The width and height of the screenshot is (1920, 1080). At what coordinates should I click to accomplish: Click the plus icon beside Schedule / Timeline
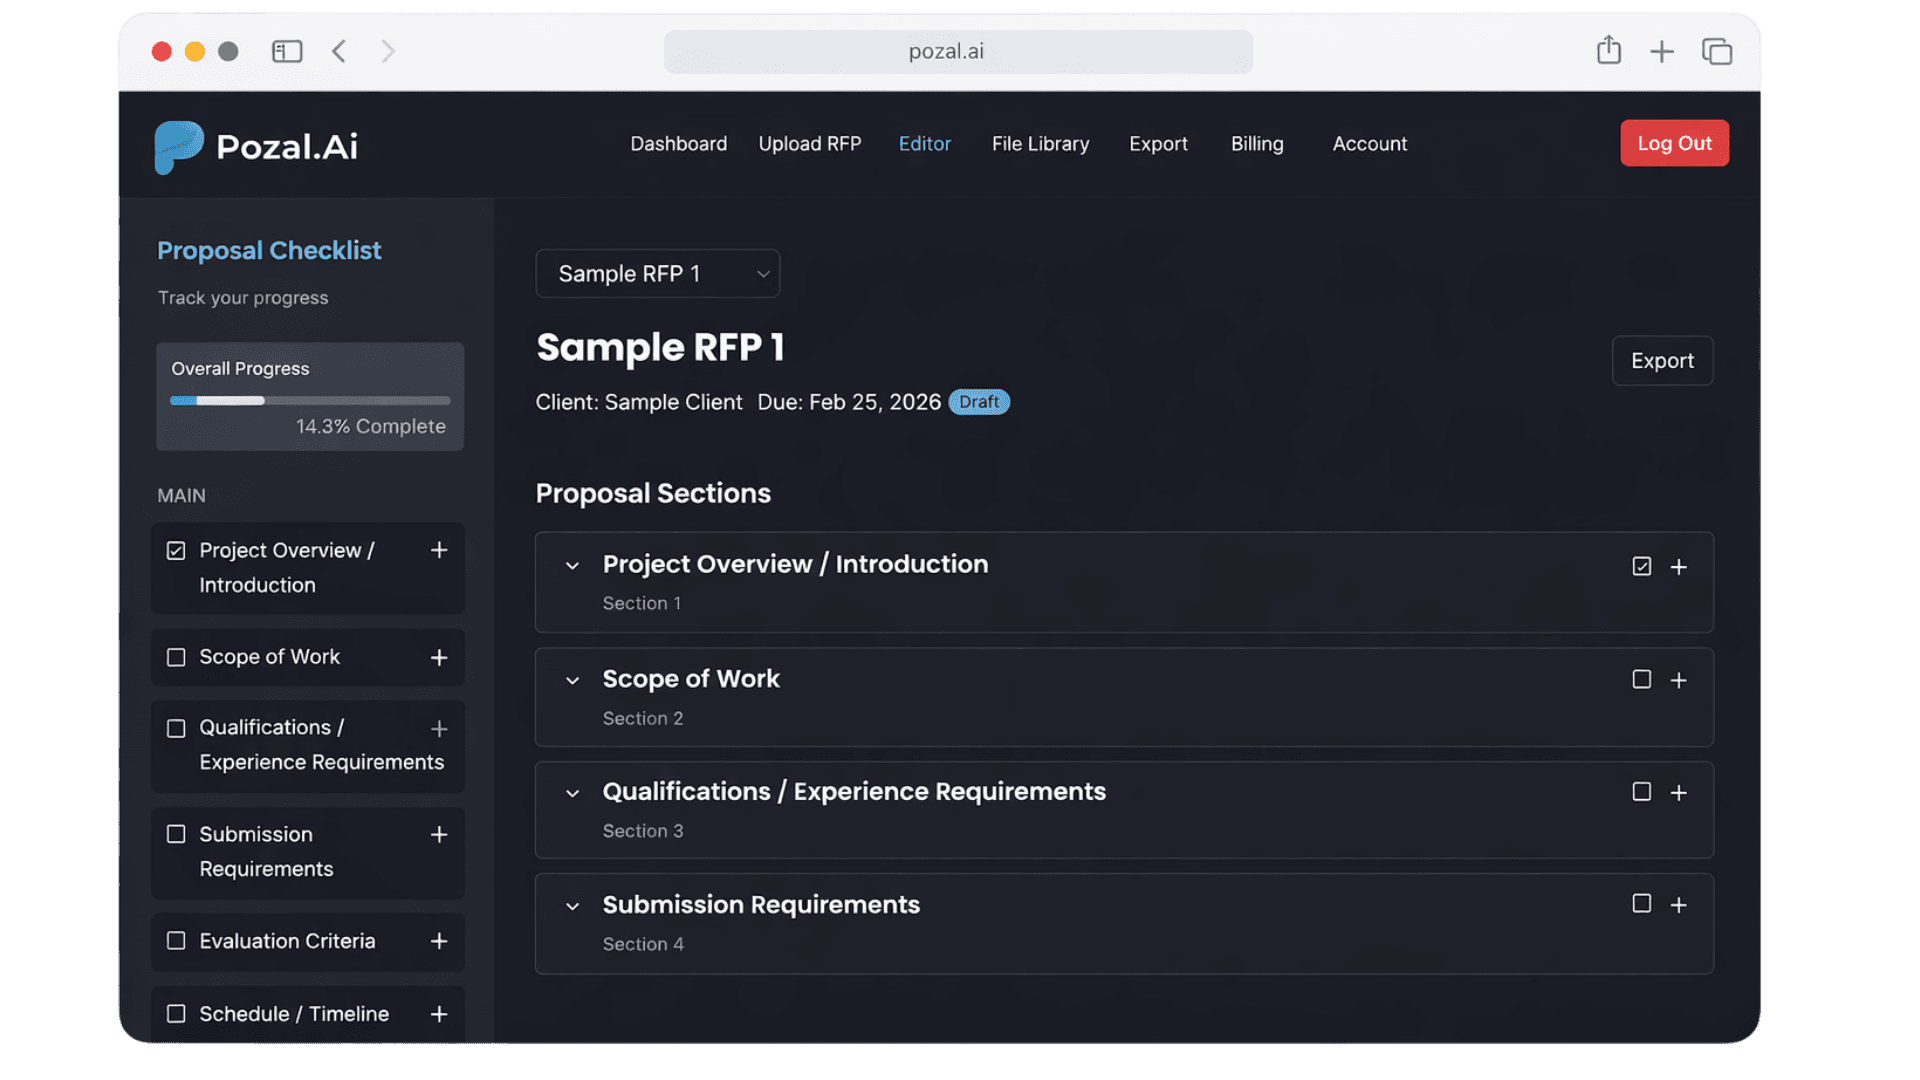[439, 1014]
